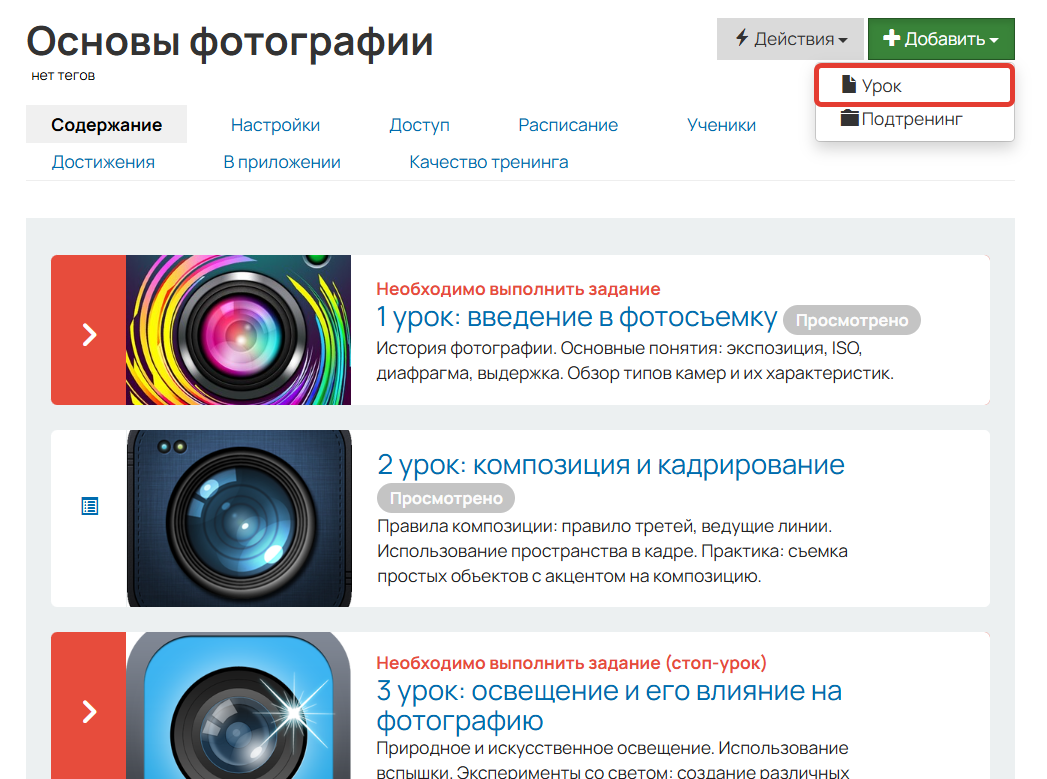Click lesson 1 description about История фотографии
The height and width of the screenshot is (779, 1047).
(634, 360)
